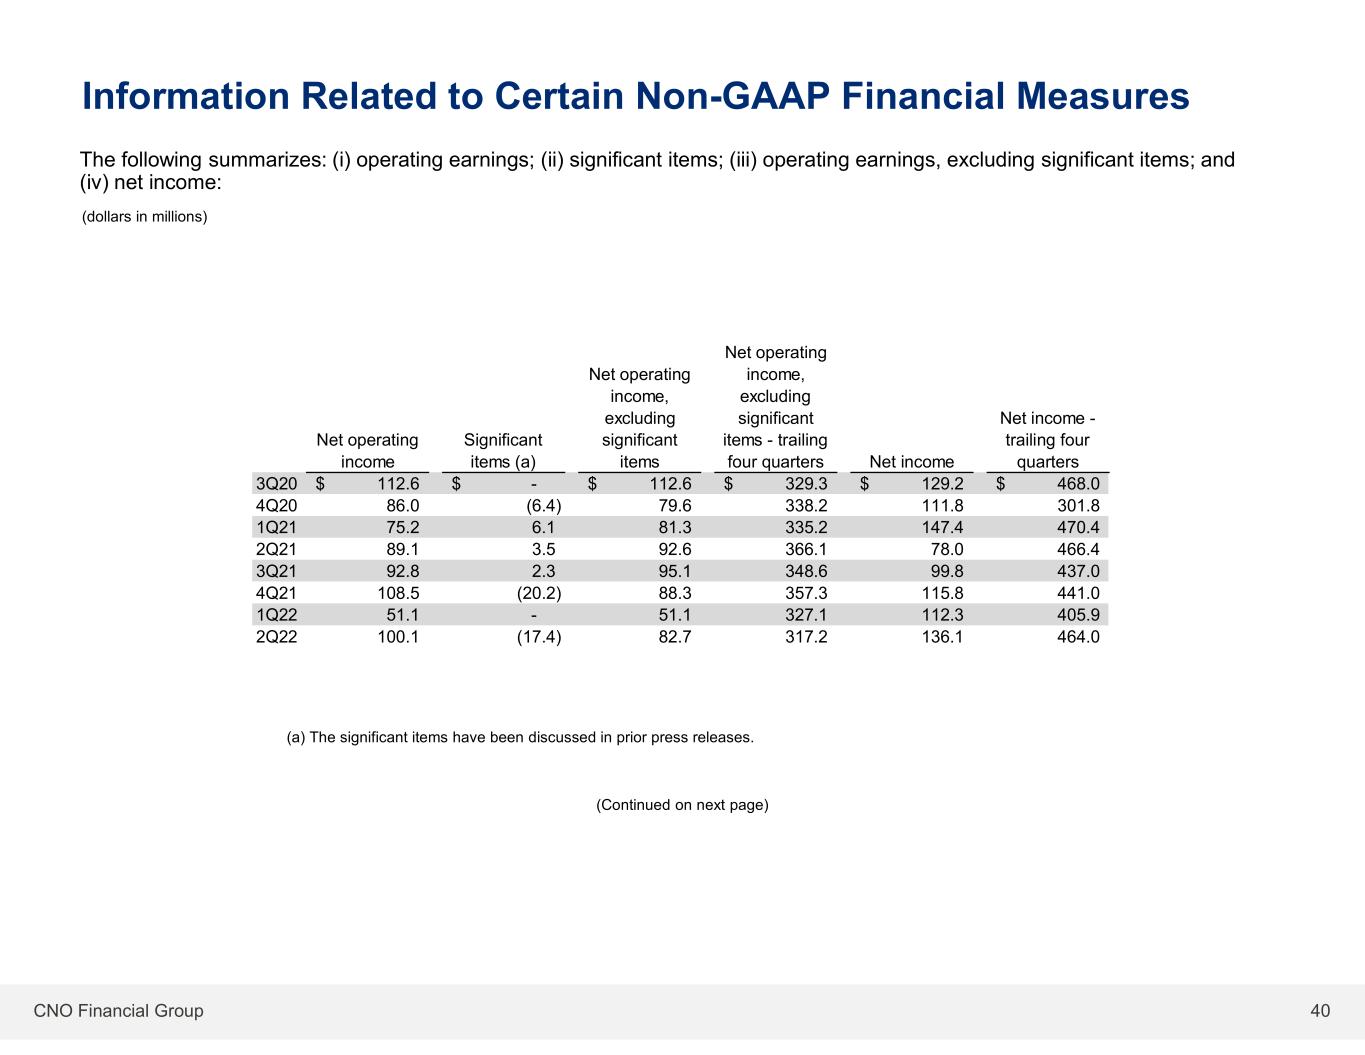The height and width of the screenshot is (1055, 1365).
Task: Select the '(dollars in millions)' note
Action: [144, 216]
